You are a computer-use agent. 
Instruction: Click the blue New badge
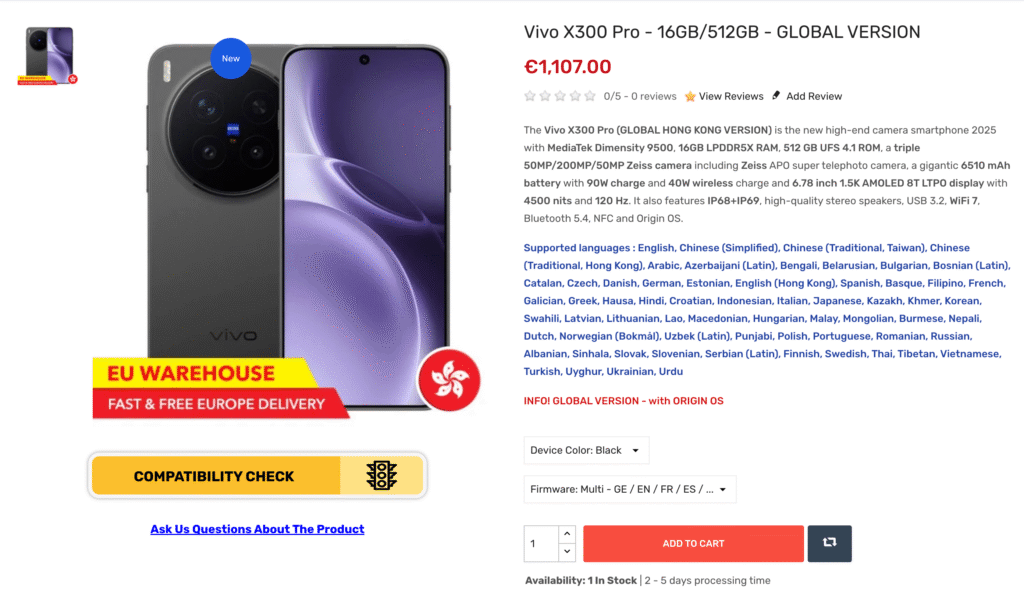tap(231, 58)
